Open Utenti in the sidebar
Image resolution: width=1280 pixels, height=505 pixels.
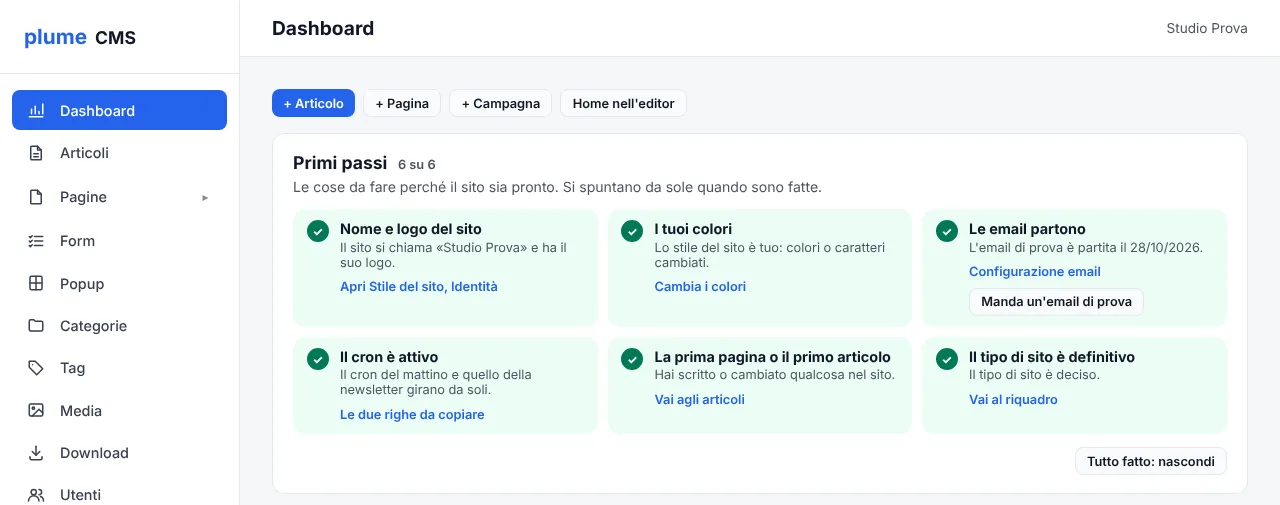point(119,495)
